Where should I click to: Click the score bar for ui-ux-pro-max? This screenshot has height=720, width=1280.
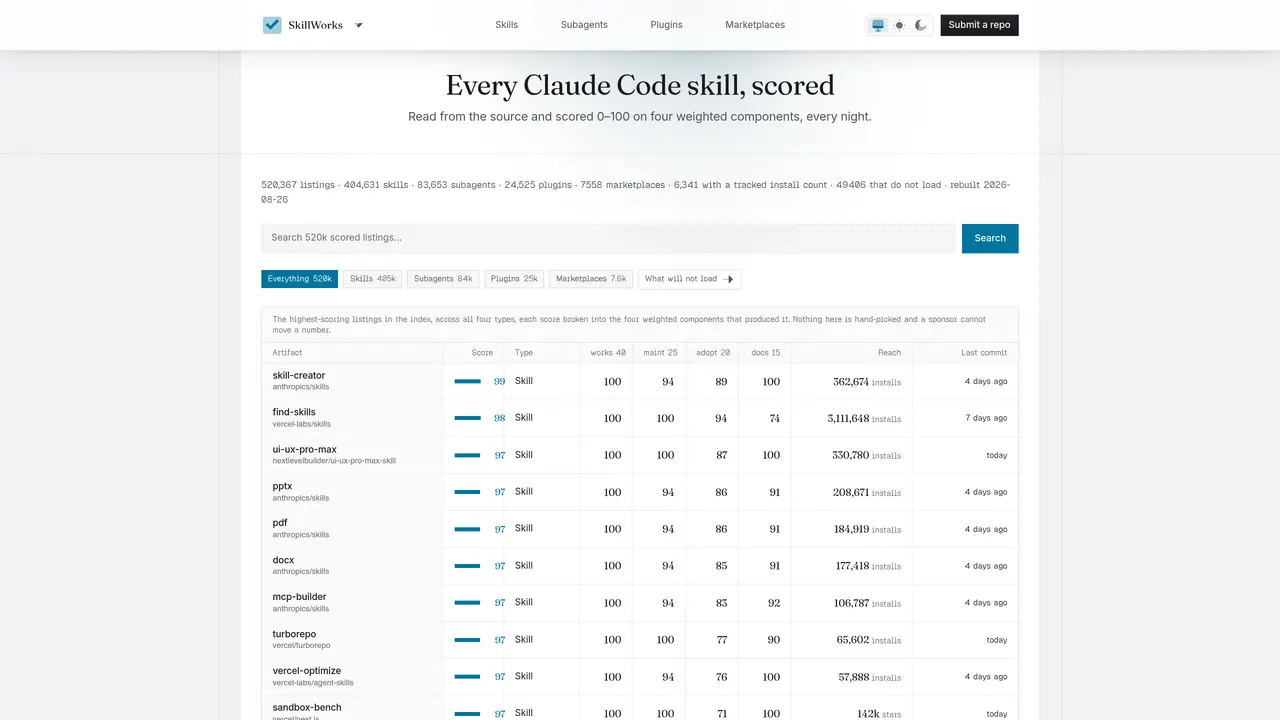(x=467, y=455)
